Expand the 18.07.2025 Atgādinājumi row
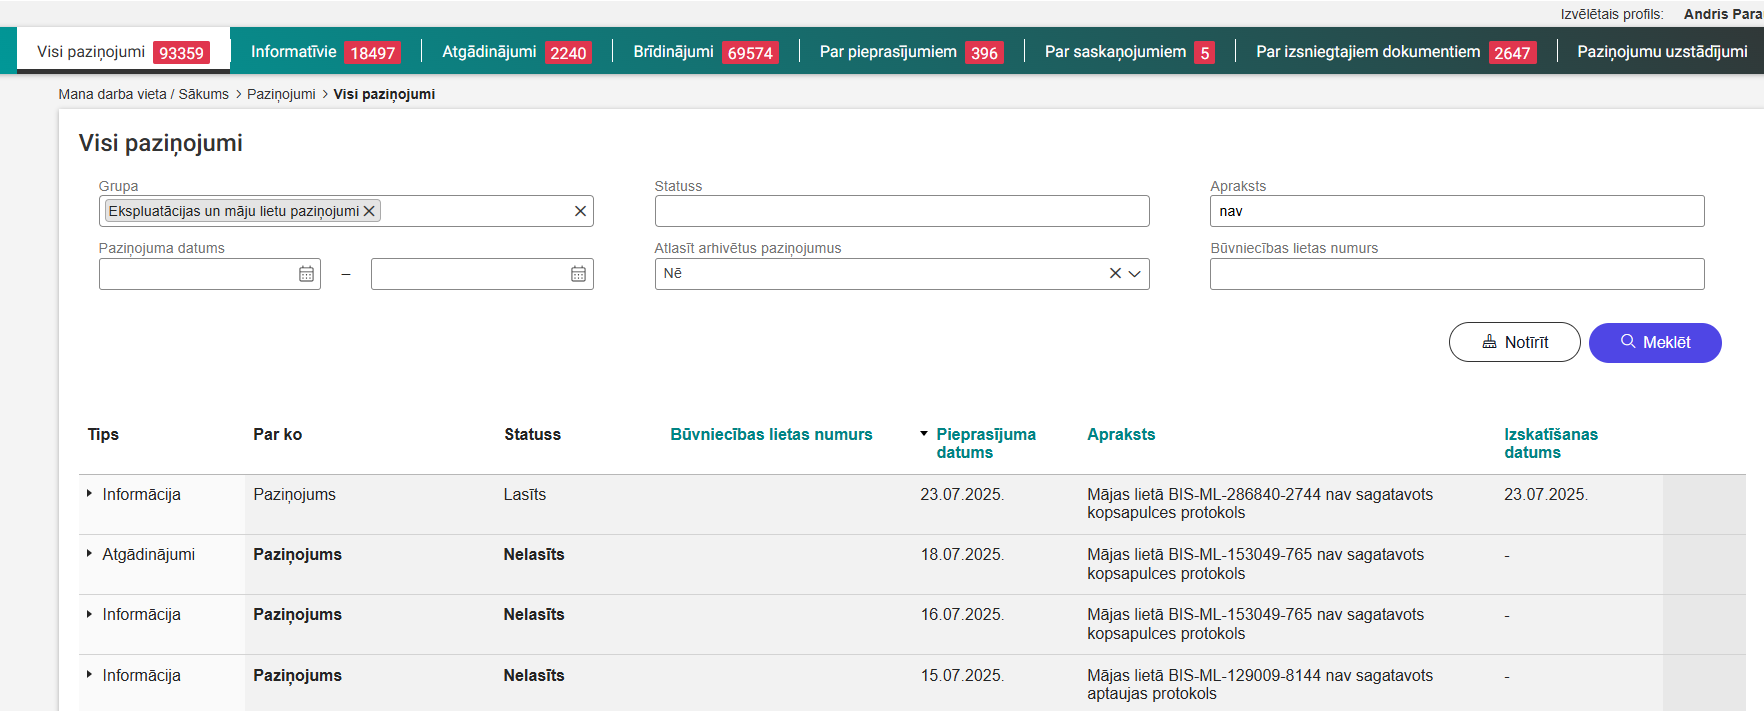The height and width of the screenshot is (711, 1764). coord(89,554)
